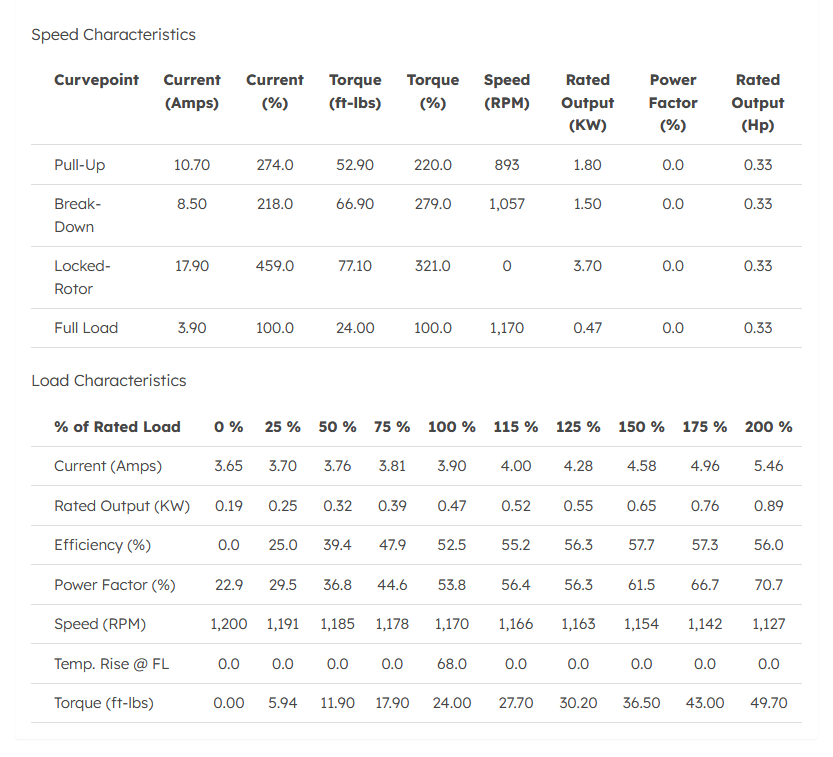Click the Speed Characteristics section heading
The height and width of the screenshot is (757, 833).
point(113,35)
